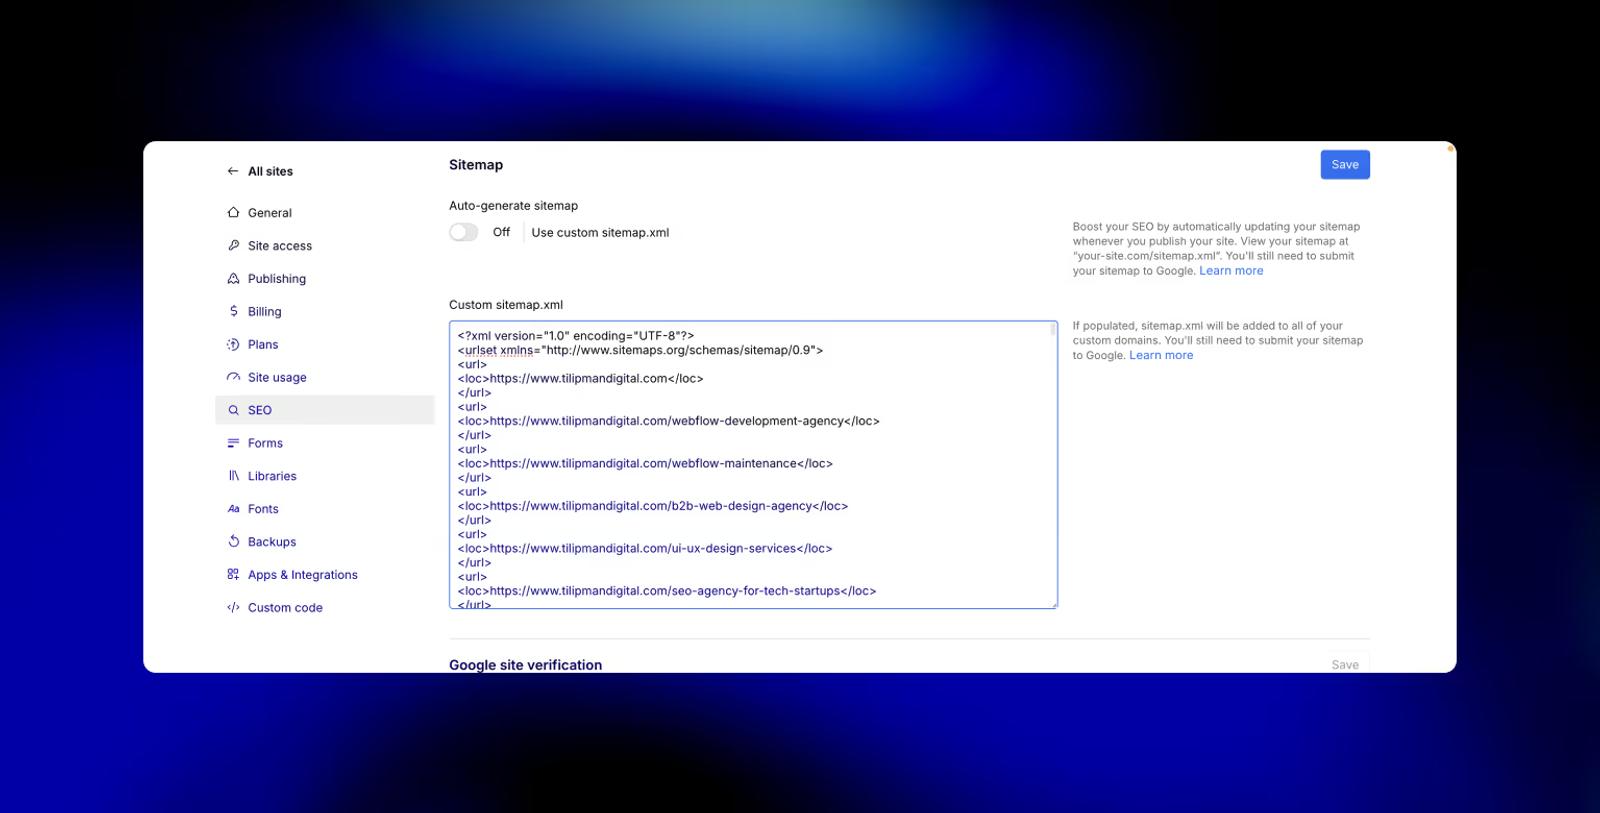Click the Custom code brackets icon
1600x813 pixels.
(233, 607)
